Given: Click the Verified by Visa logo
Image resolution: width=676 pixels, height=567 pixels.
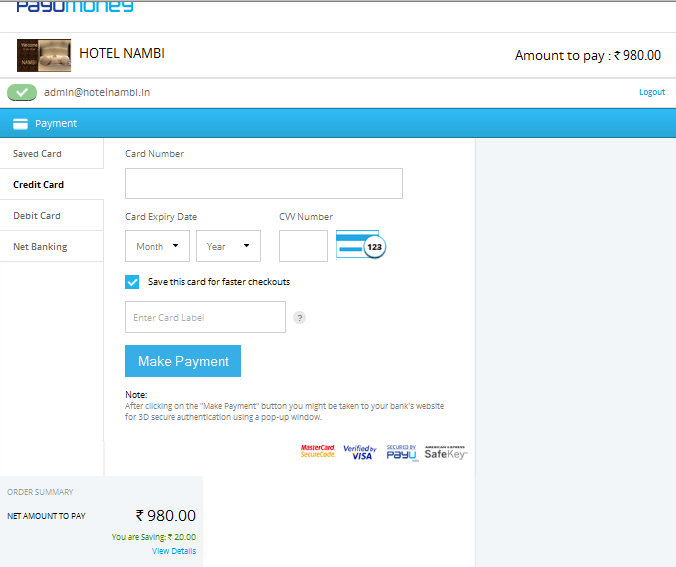Looking at the screenshot, I should tap(360, 452).
